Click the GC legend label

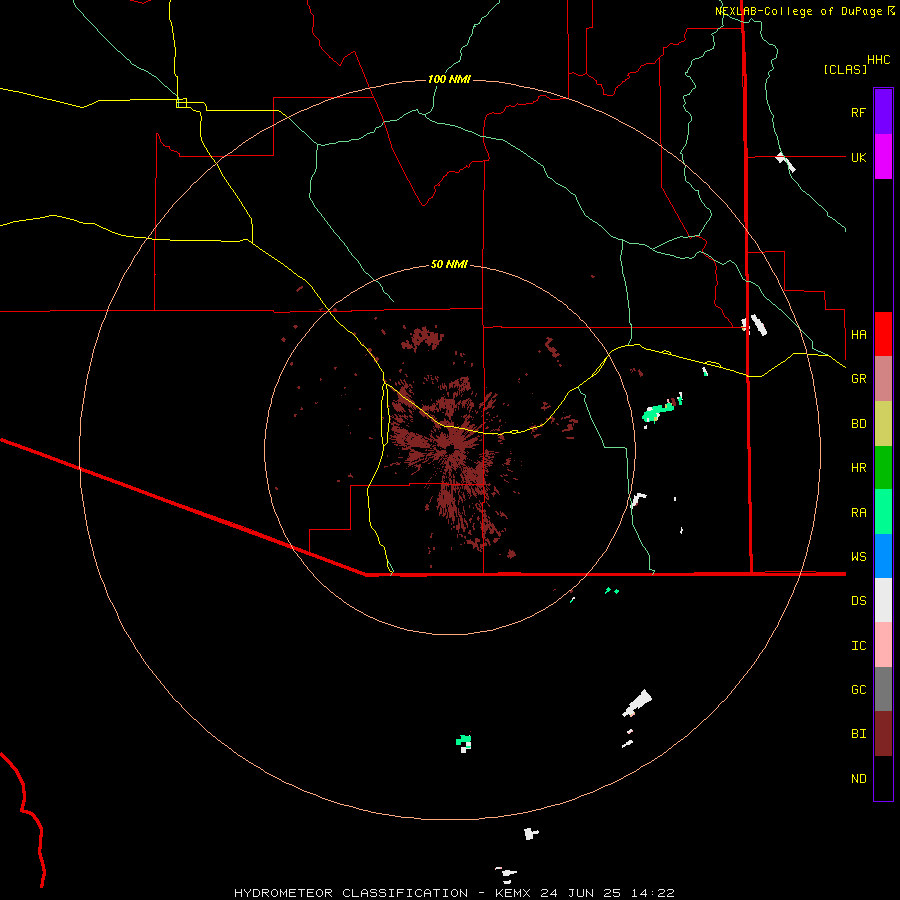click(858, 690)
